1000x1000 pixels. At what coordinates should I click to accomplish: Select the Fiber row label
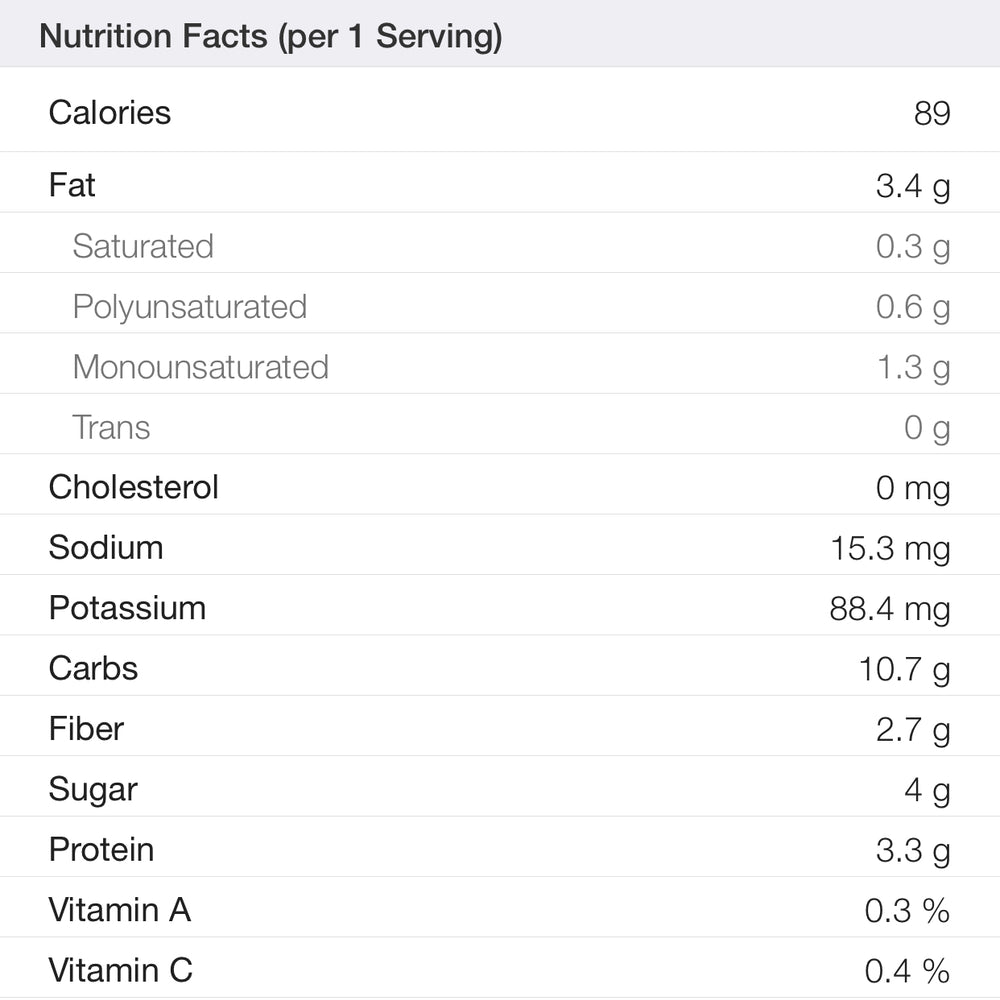87,728
